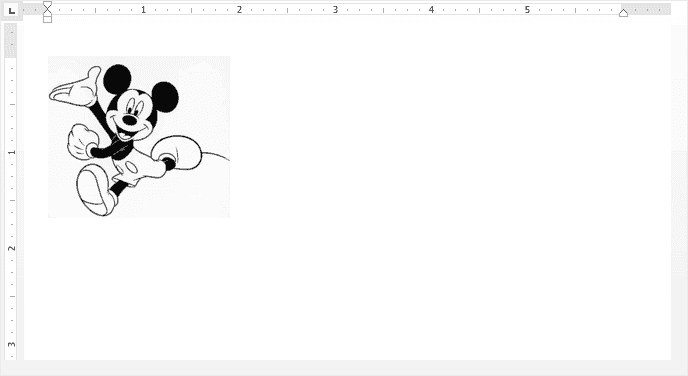Click vertical ruler at mark 2
The width and height of the screenshot is (688, 376).
[x=11, y=248]
